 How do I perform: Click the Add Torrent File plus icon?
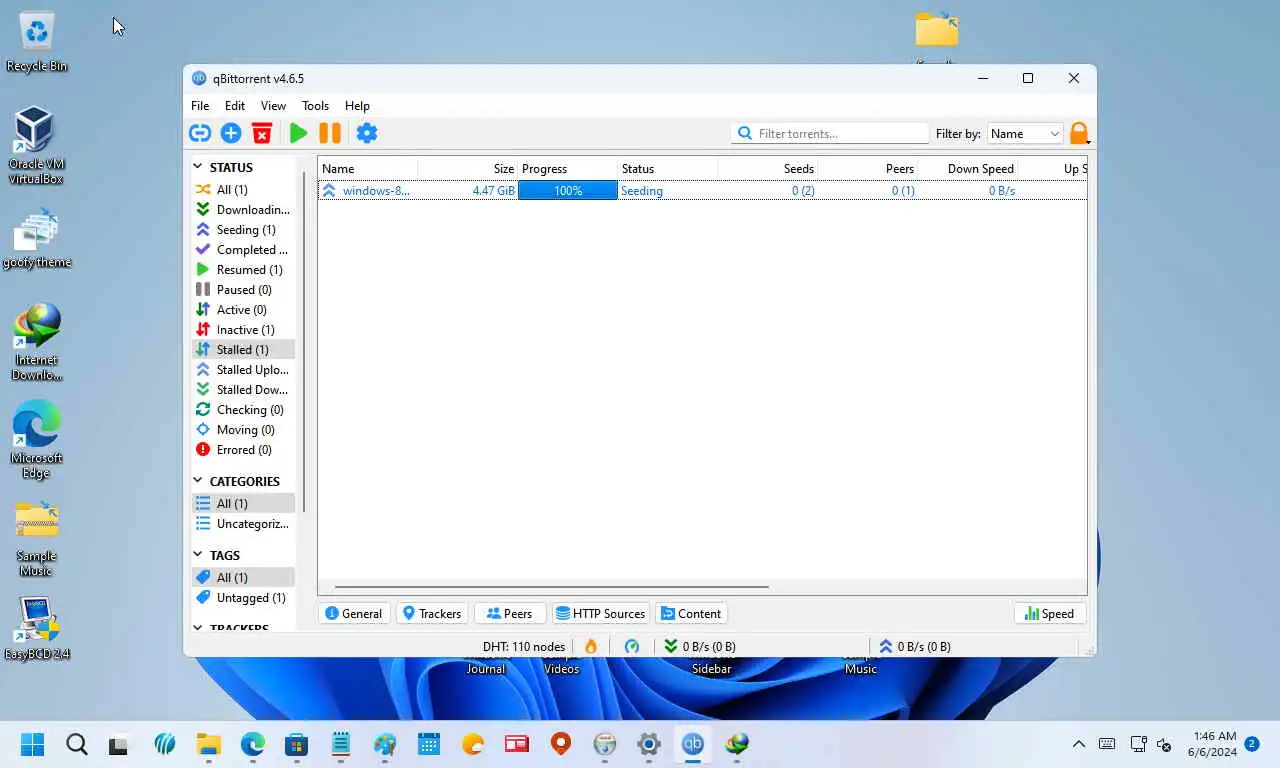pos(231,133)
